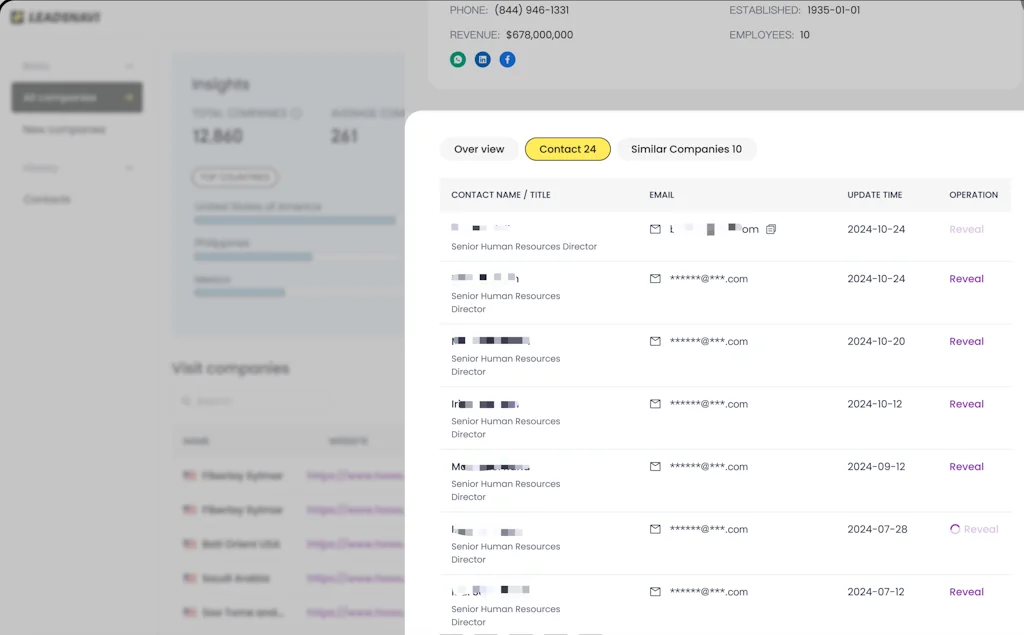Copy the revealed email using the copy icon

click(x=771, y=229)
